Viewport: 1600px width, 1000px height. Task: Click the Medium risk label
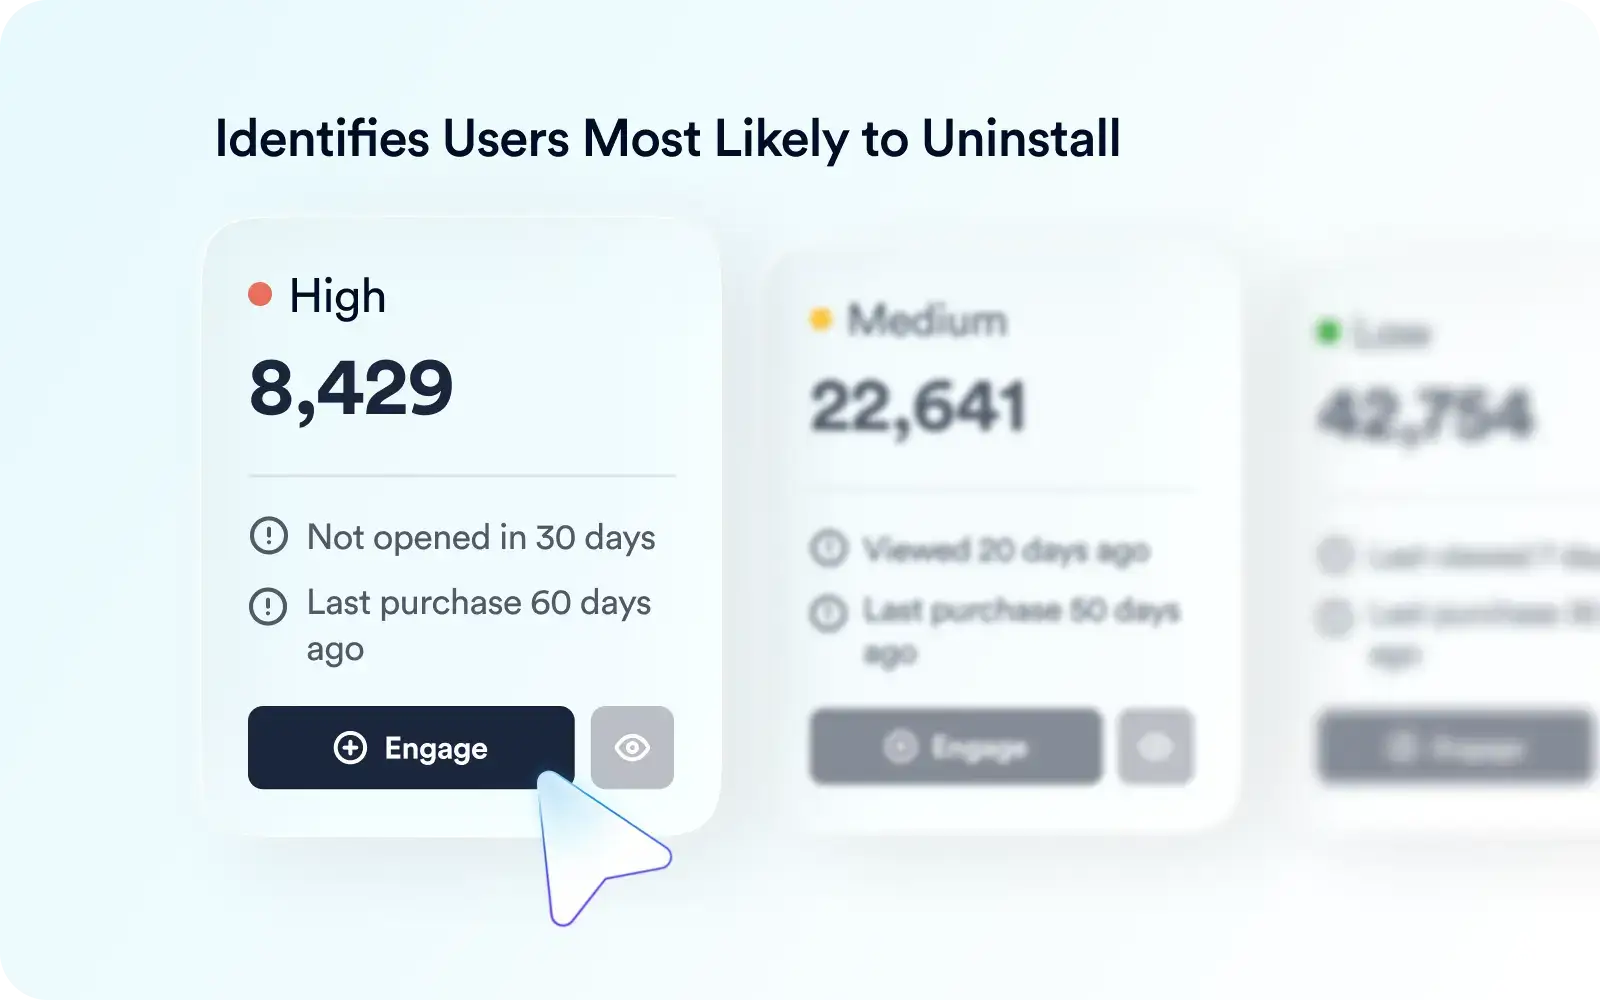pos(927,321)
